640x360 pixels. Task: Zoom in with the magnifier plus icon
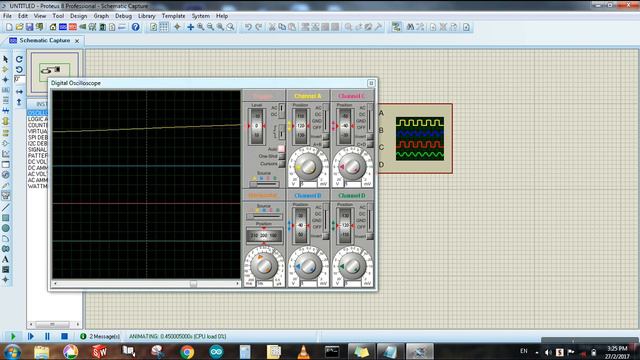tap(200, 27)
